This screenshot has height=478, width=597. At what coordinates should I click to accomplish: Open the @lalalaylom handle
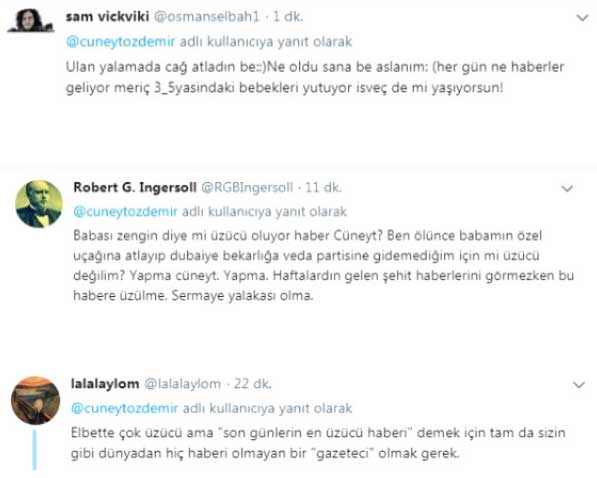[x=182, y=384]
